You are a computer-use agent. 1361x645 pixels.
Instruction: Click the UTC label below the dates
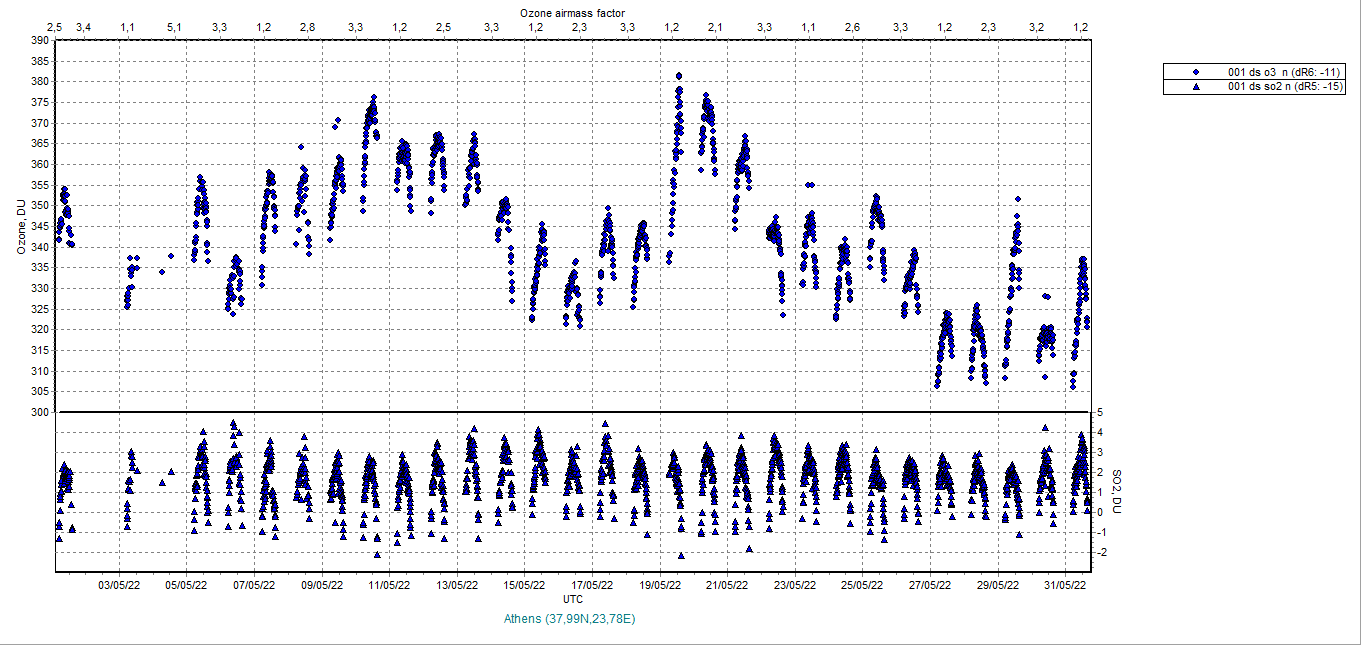coord(572,599)
